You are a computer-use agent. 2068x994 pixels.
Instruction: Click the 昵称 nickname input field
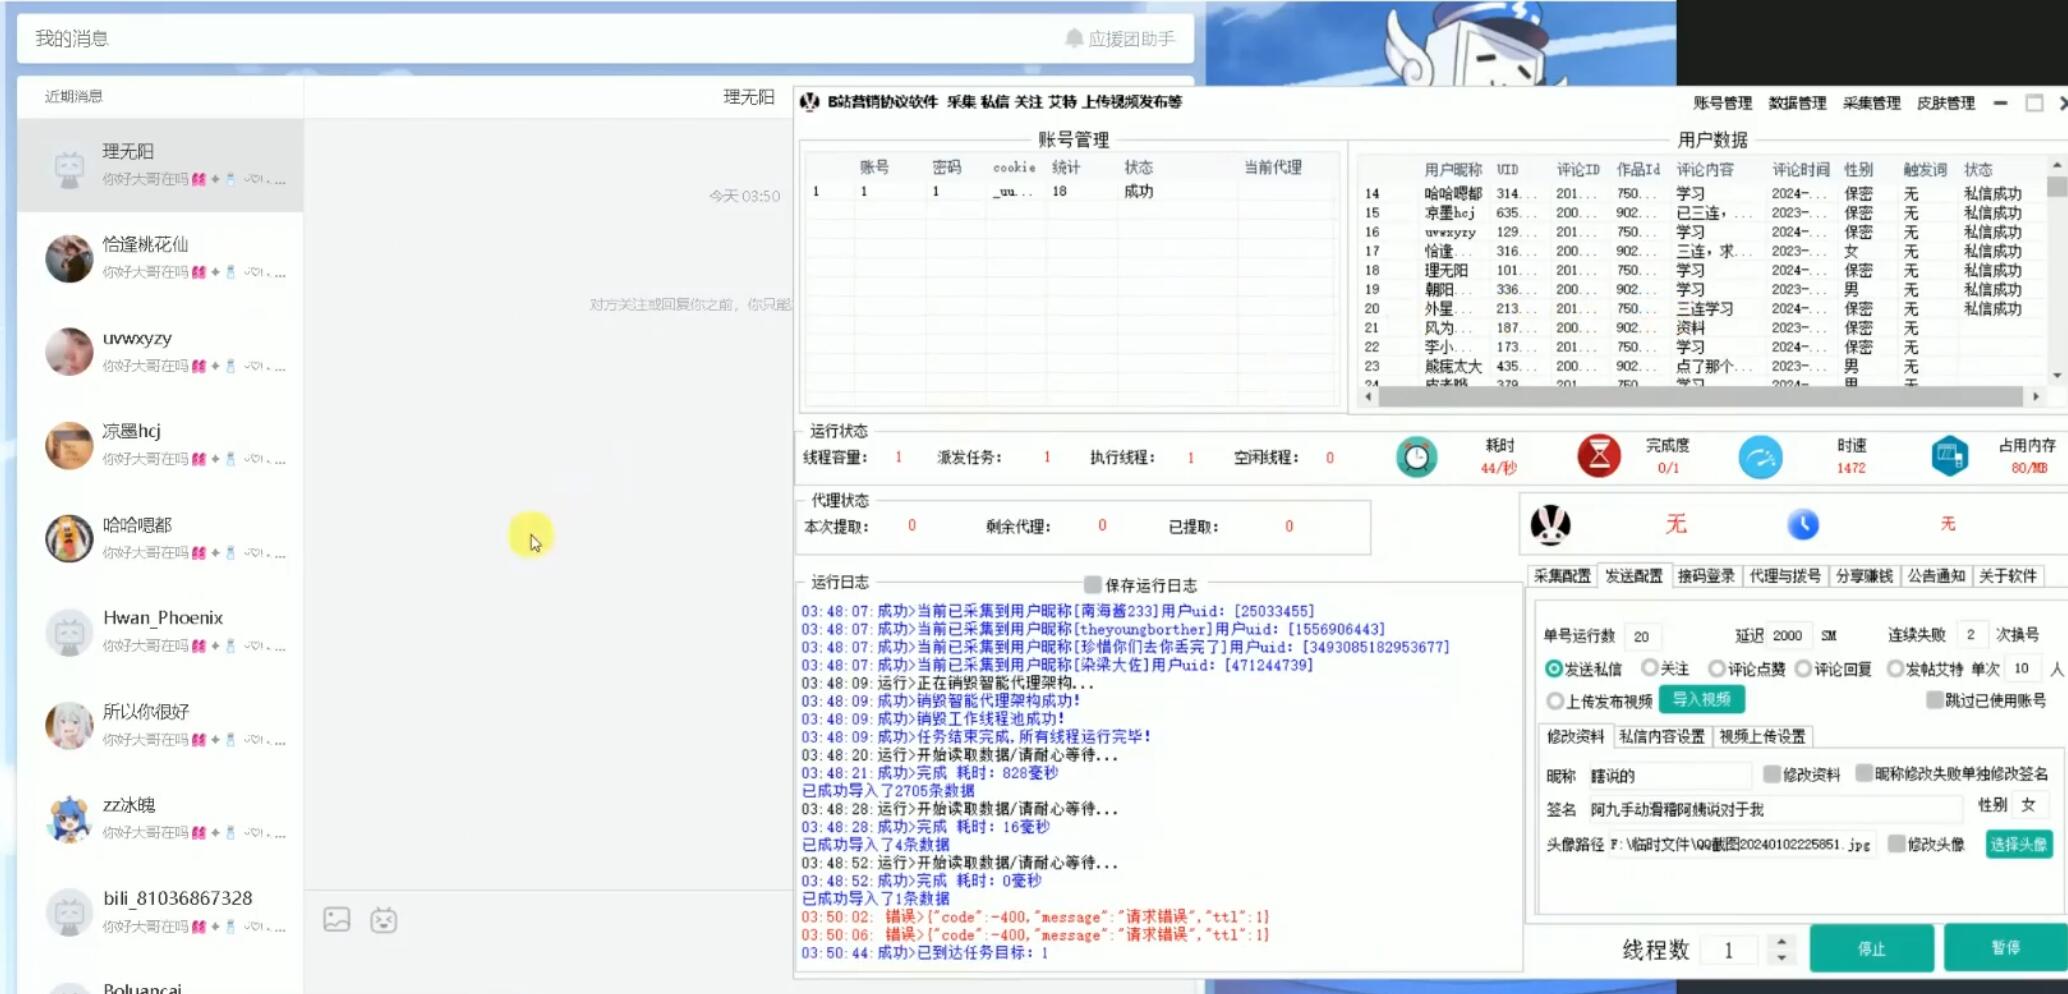(x=1668, y=776)
